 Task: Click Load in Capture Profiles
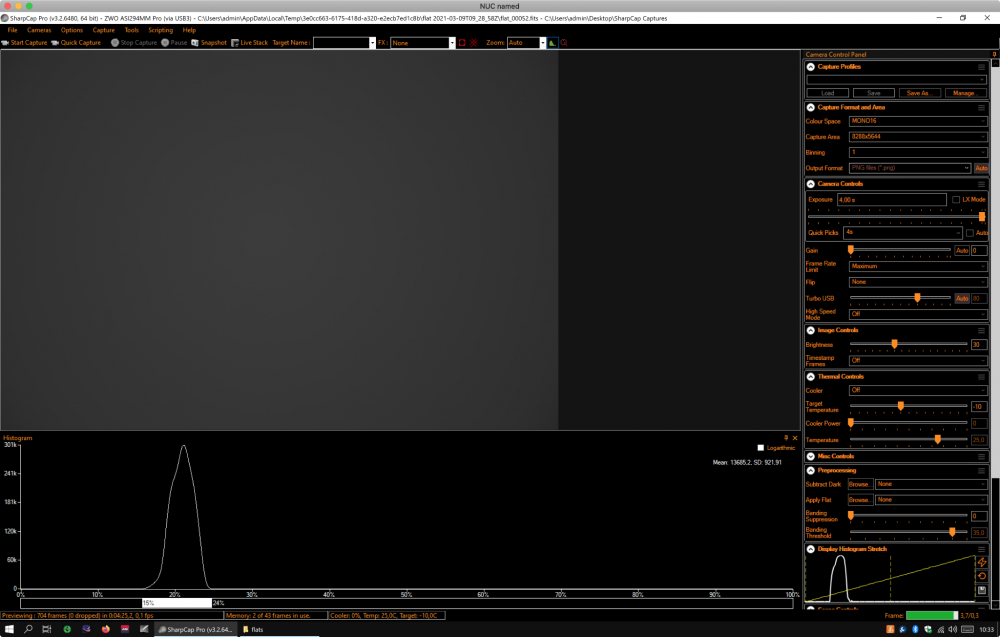(x=828, y=93)
